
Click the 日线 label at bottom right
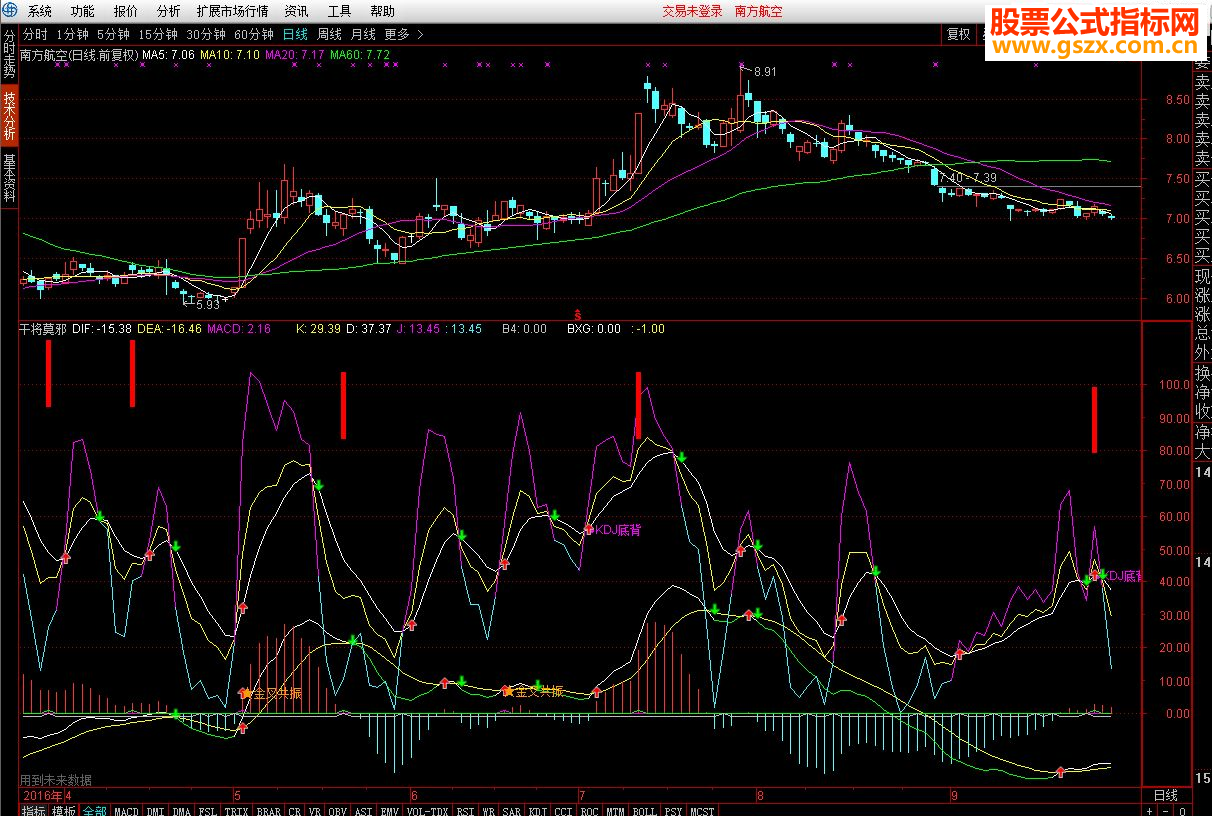(x=1166, y=795)
